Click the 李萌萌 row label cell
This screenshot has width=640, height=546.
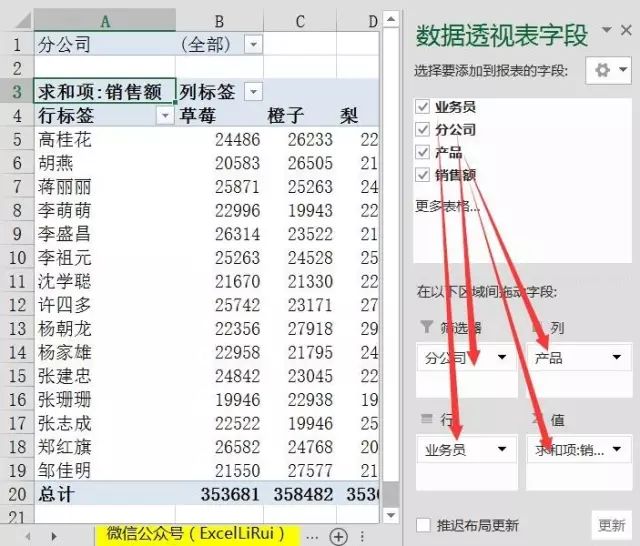point(105,211)
